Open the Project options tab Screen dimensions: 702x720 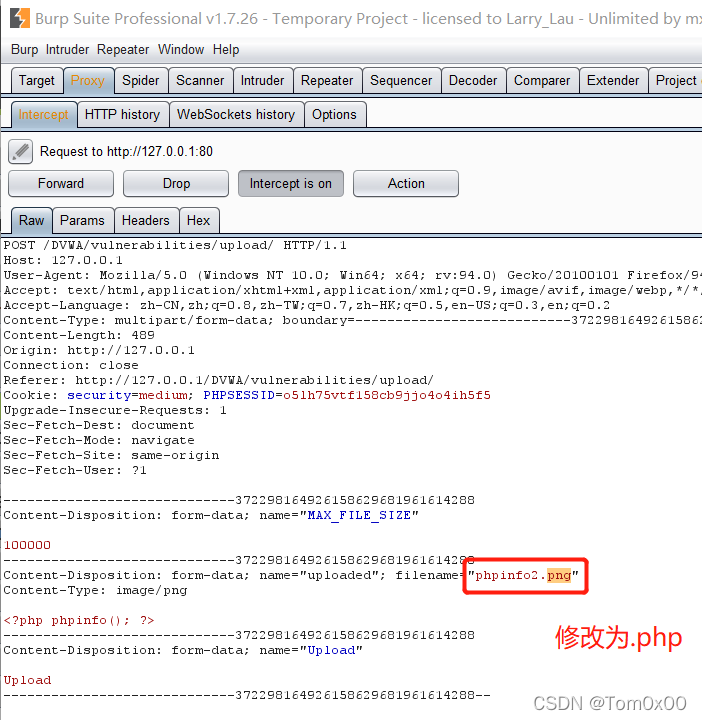pyautogui.click(x=676, y=81)
